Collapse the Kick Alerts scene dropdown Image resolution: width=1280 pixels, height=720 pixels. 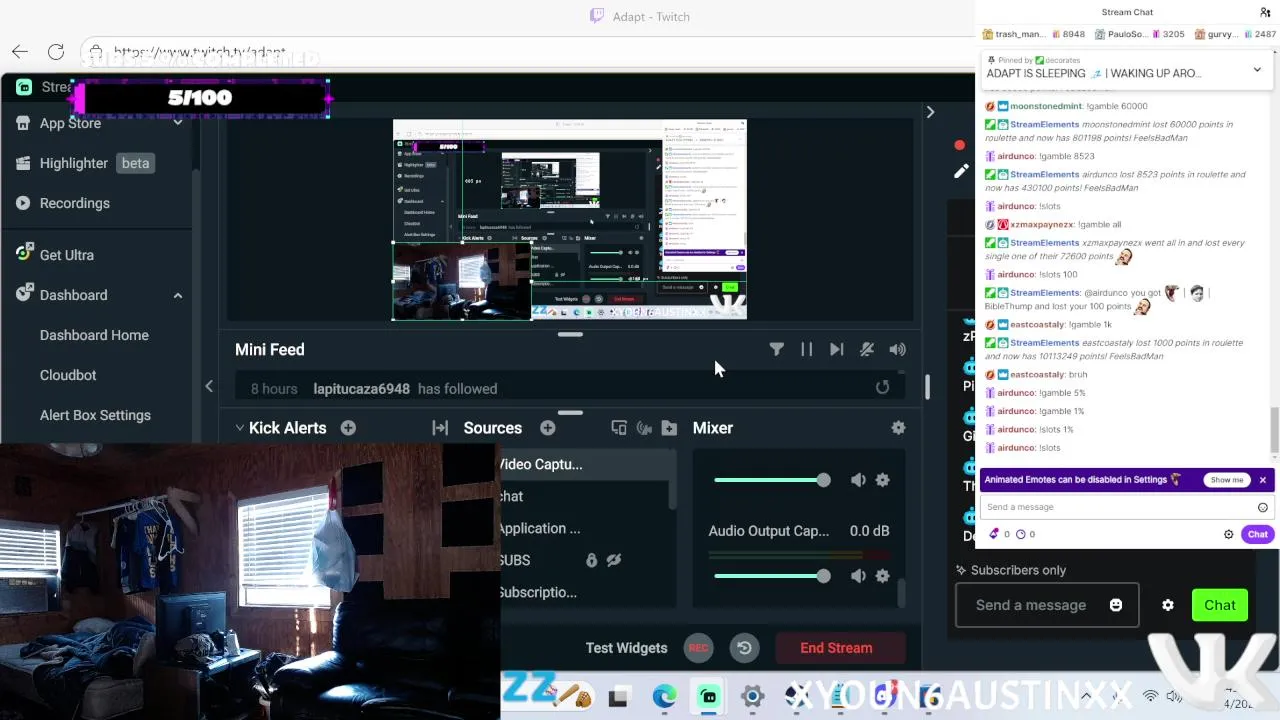(x=240, y=428)
